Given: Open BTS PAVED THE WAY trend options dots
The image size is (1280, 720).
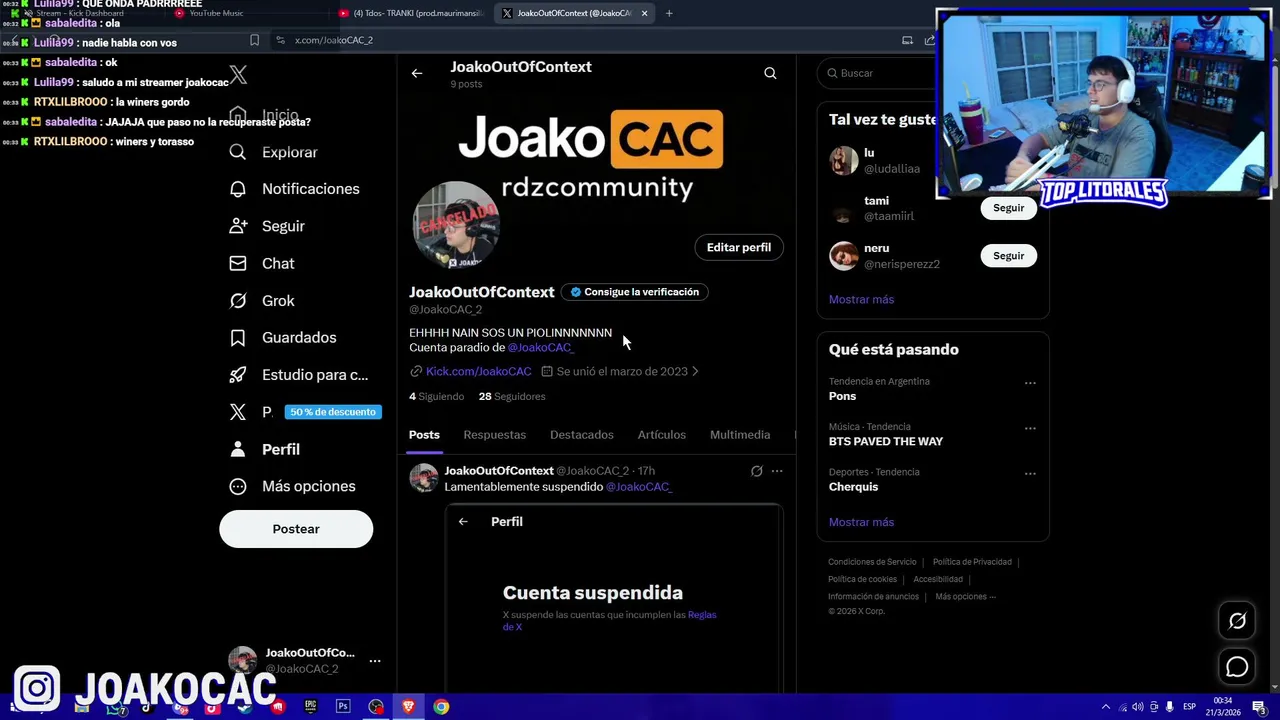Looking at the screenshot, I should pyautogui.click(x=1030, y=428).
